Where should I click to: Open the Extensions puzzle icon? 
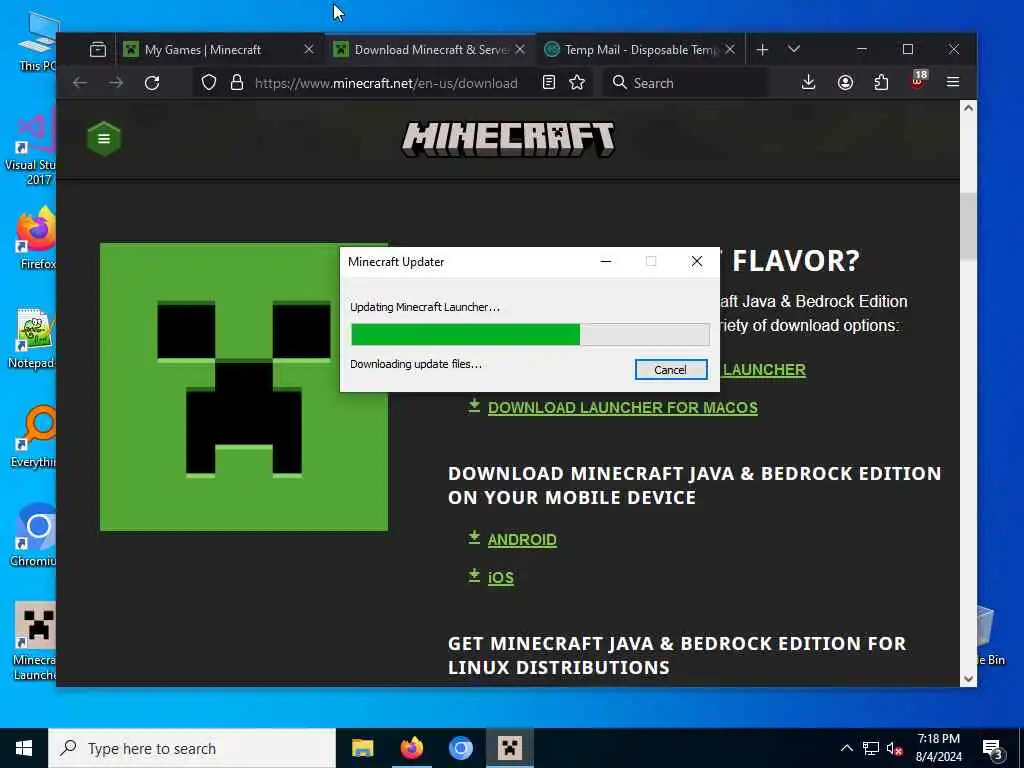[881, 82]
